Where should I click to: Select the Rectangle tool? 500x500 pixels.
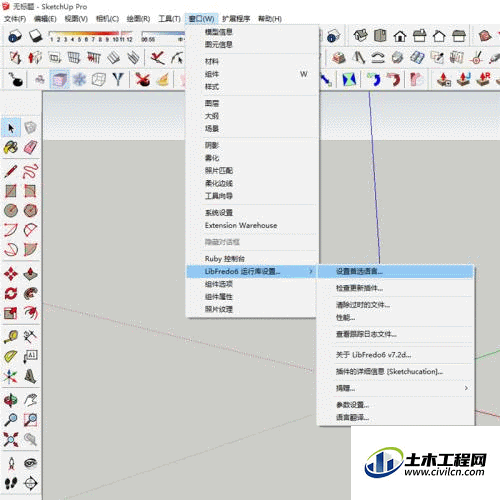coord(11,191)
